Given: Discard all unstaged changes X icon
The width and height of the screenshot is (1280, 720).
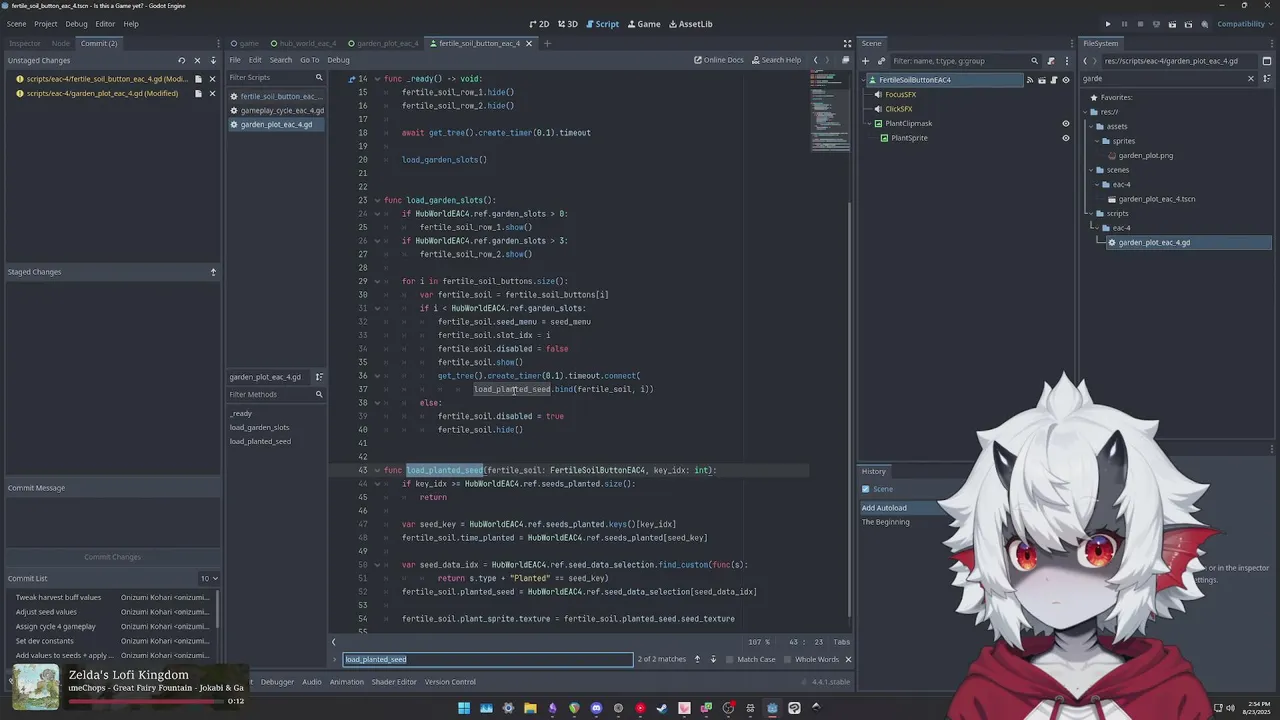Looking at the screenshot, I should click(197, 60).
